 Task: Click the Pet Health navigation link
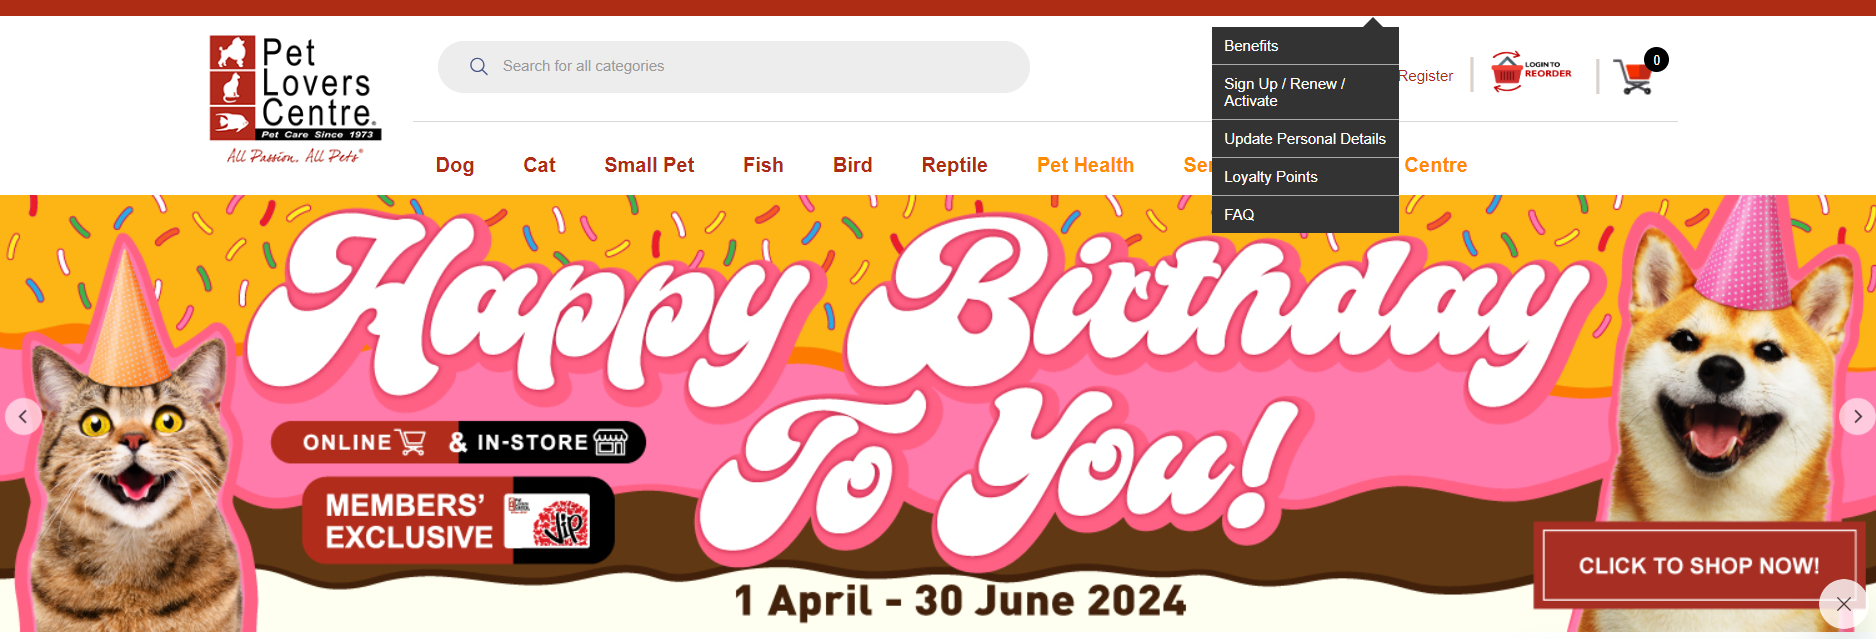(x=1085, y=165)
